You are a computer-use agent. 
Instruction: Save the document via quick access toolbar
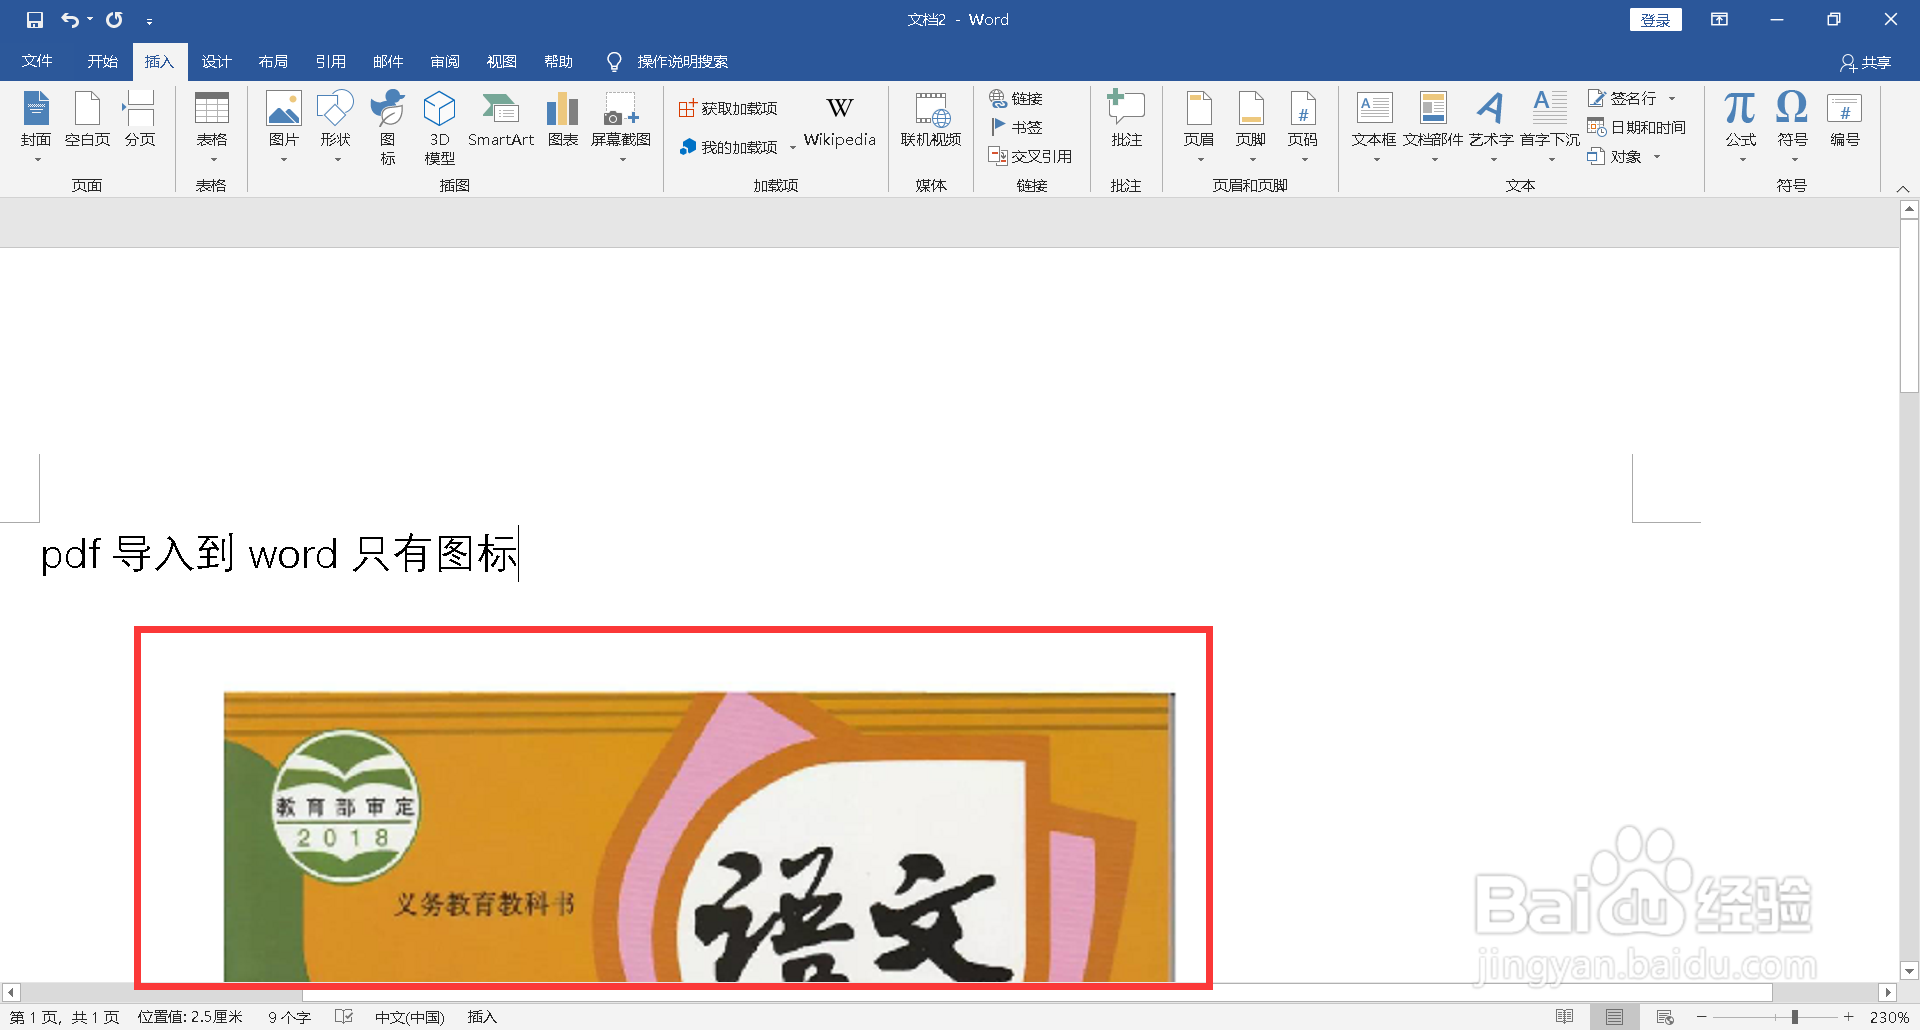click(35, 20)
